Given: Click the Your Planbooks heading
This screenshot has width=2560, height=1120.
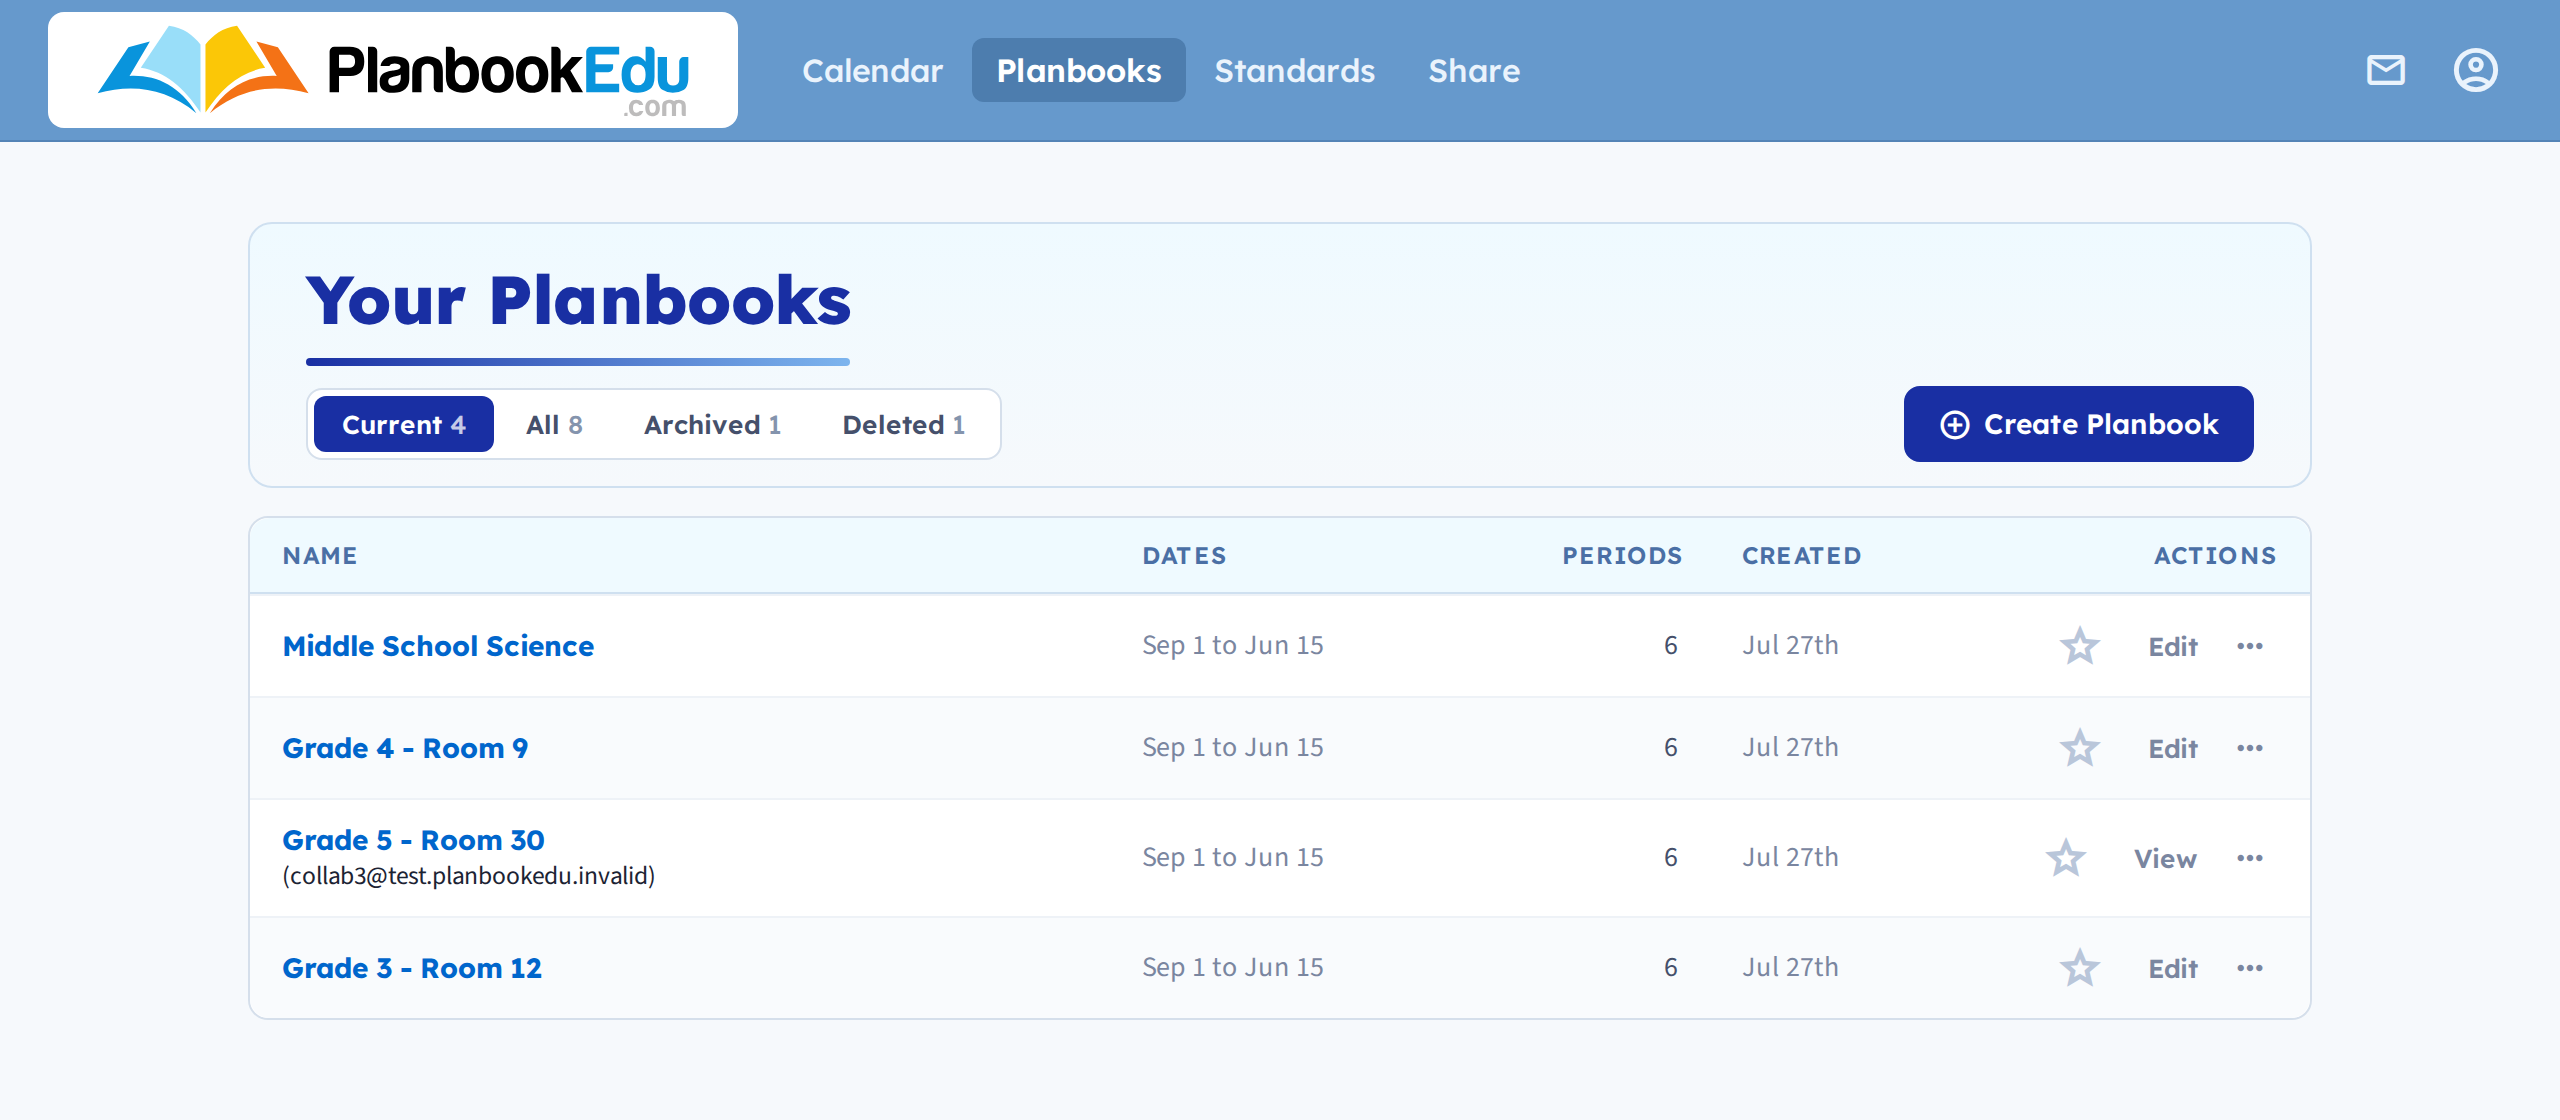Looking at the screenshot, I should [578, 300].
